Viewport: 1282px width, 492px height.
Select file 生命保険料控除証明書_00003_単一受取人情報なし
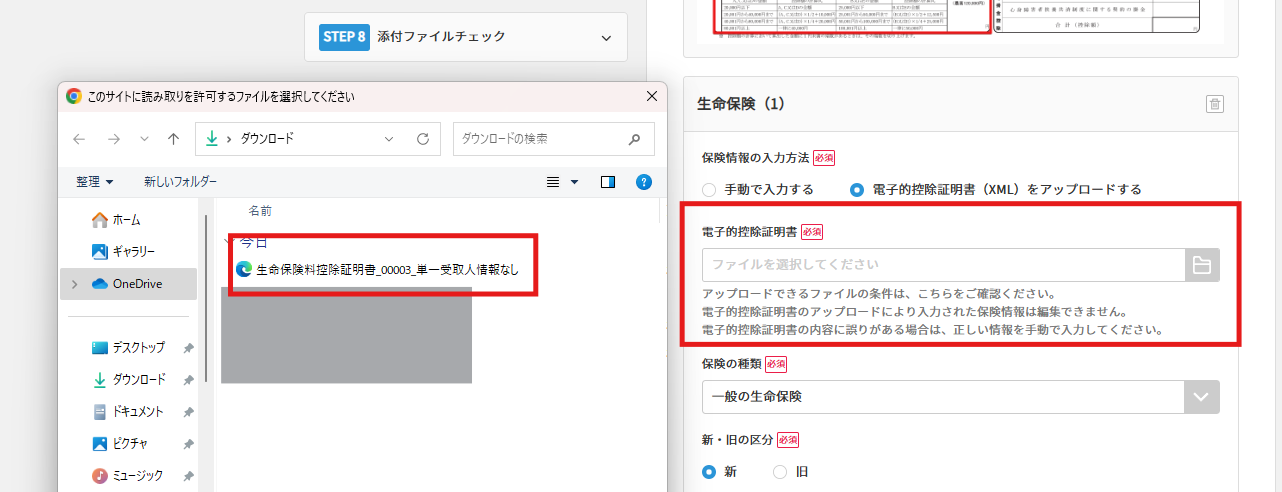pyautogui.click(x=378, y=269)
